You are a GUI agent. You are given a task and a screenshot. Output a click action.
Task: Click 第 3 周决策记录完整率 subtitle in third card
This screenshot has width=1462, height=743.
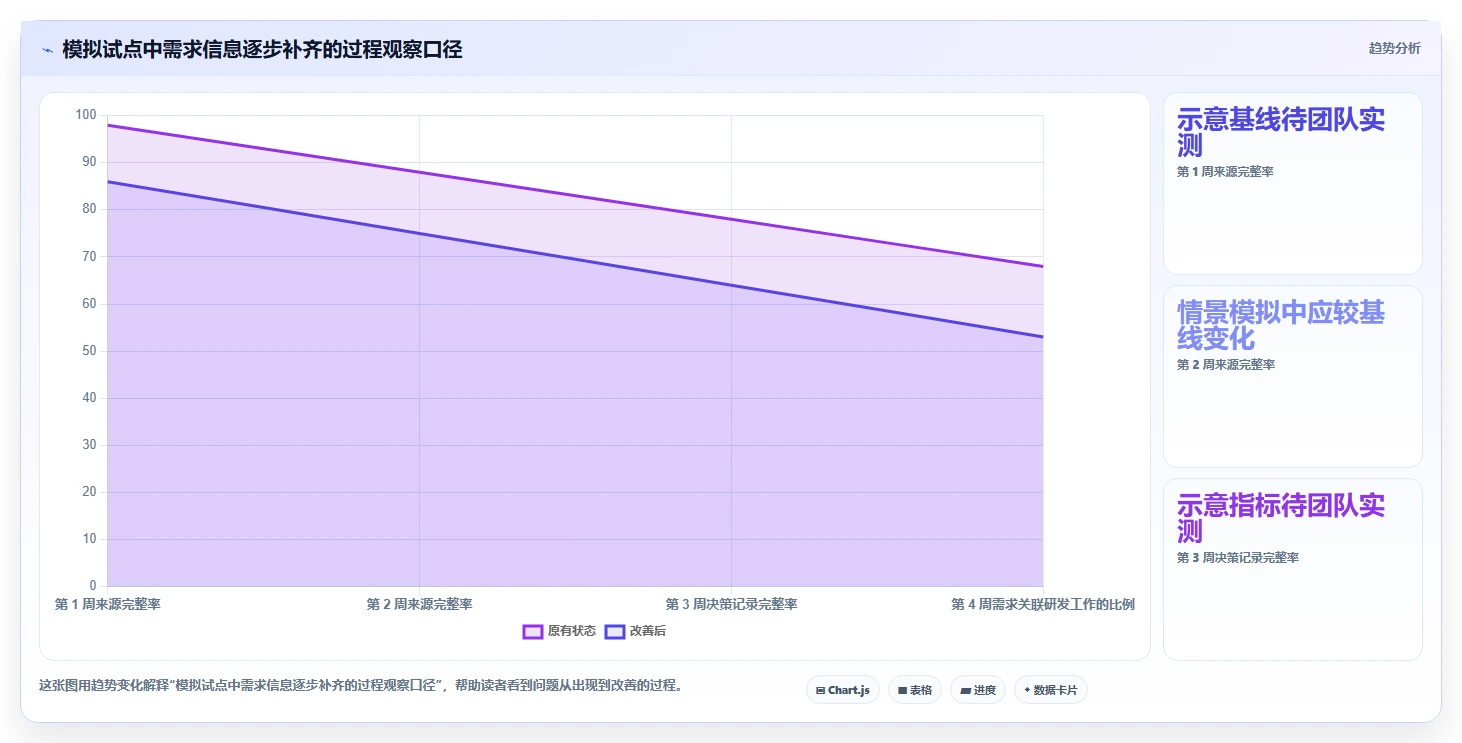click(x=1238, y=558)
